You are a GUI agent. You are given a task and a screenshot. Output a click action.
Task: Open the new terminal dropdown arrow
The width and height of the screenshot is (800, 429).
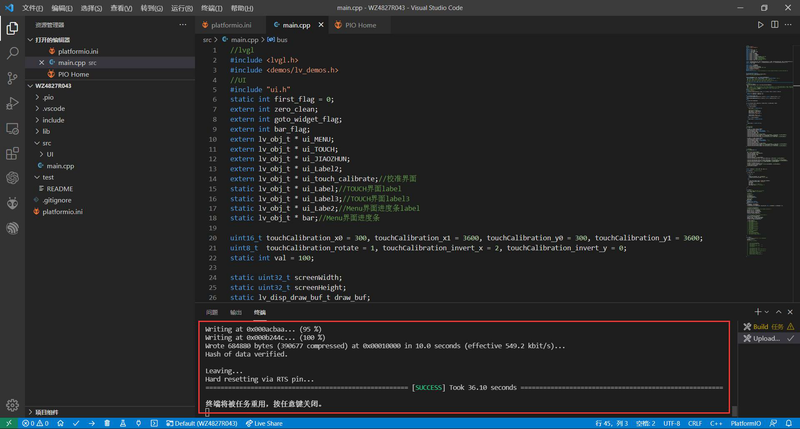point(767,312)
